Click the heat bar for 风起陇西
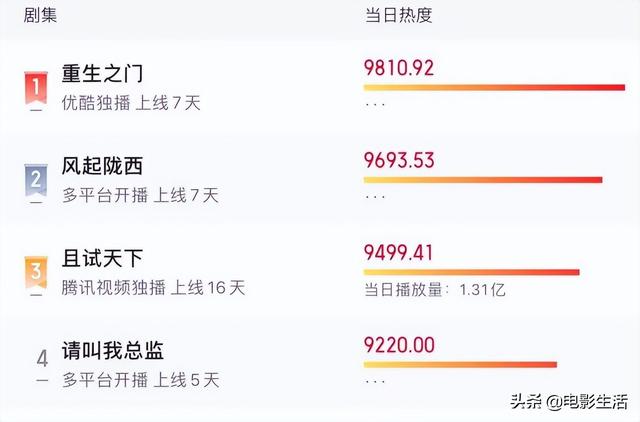This screenshot has width=640, height=422. (x=482, y=180)
